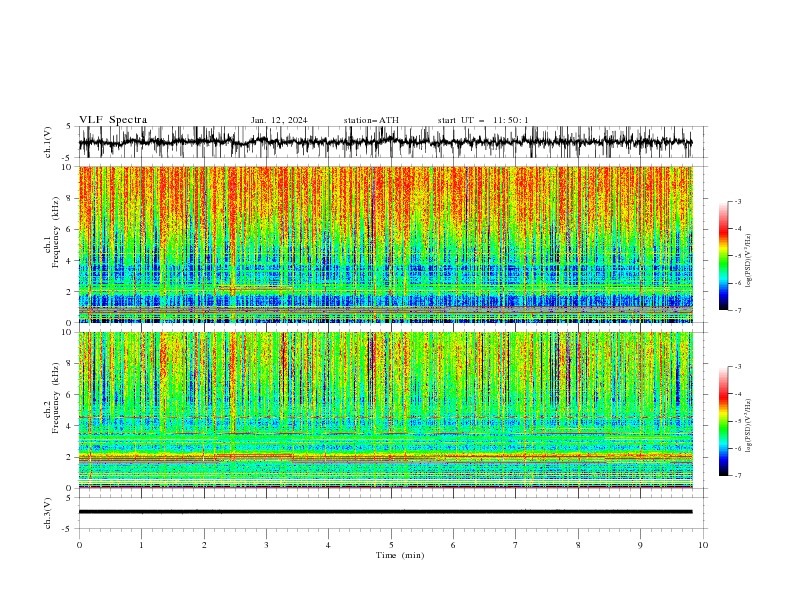Click the ch.1 spectrogram color scale bar
This screenshot has height=612, width=792.
[x=723, y=256]
